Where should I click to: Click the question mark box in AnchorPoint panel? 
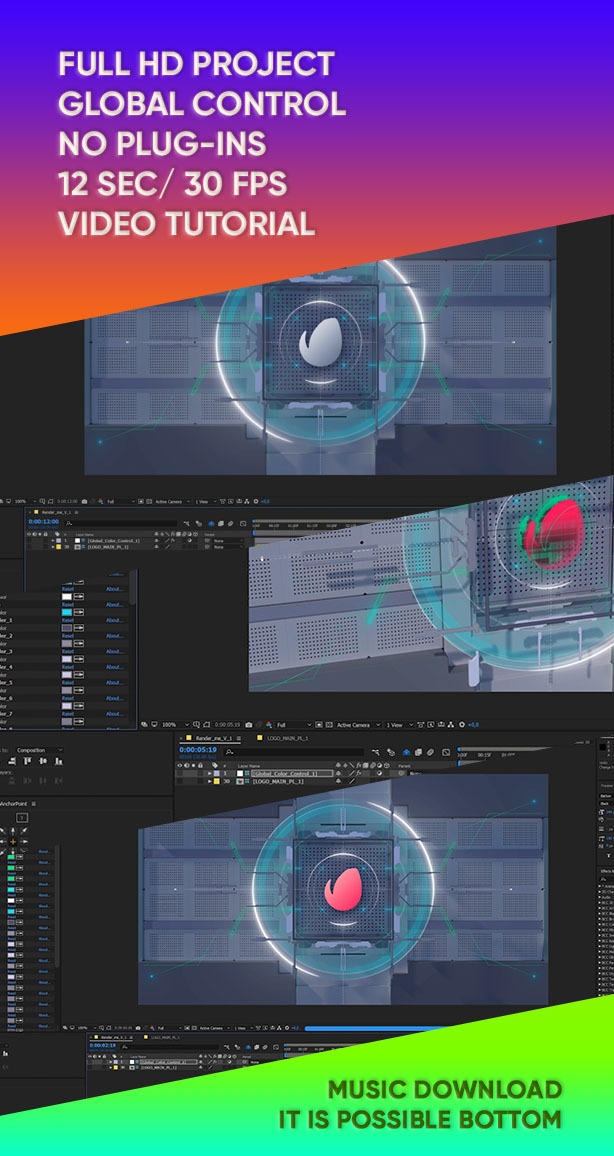tap(22, 818)
